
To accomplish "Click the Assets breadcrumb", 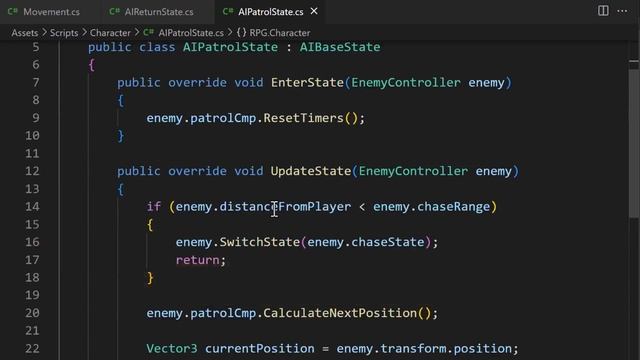I will tap(24, 33).
